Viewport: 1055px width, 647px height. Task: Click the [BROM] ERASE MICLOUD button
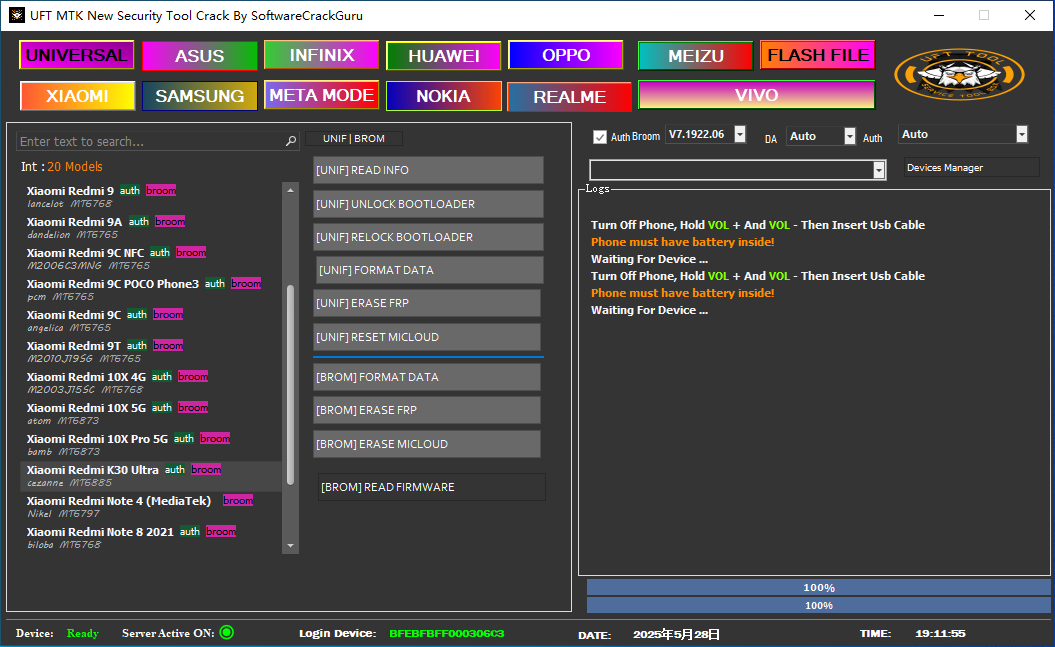[x=427, y=444]
